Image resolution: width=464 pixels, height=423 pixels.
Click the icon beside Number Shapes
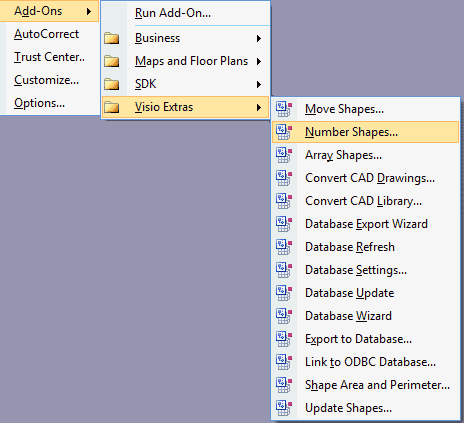tap(284, 132)
